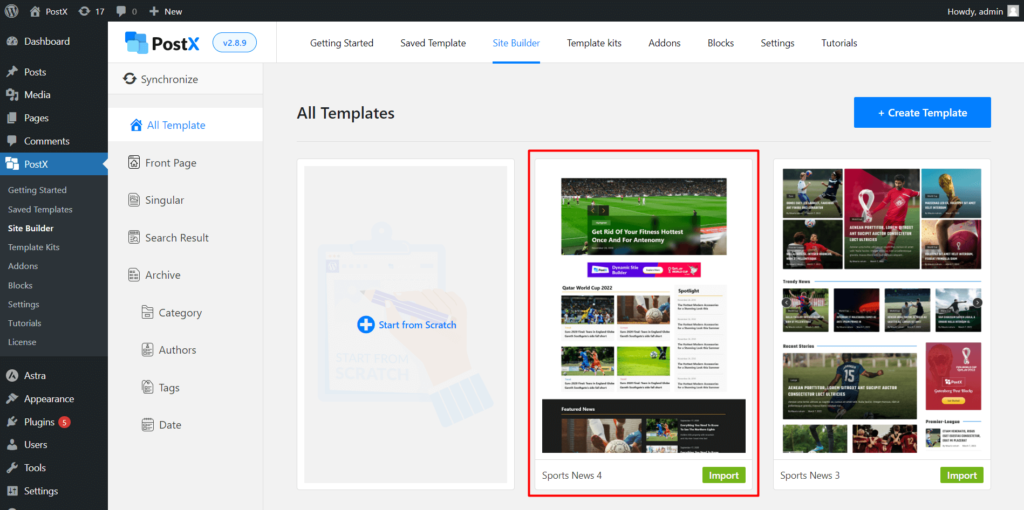The width and height of the screenshot is (1024, 510).
Task: Click the PostX logo
Action: pyautogui.click(x=162, y=43)
